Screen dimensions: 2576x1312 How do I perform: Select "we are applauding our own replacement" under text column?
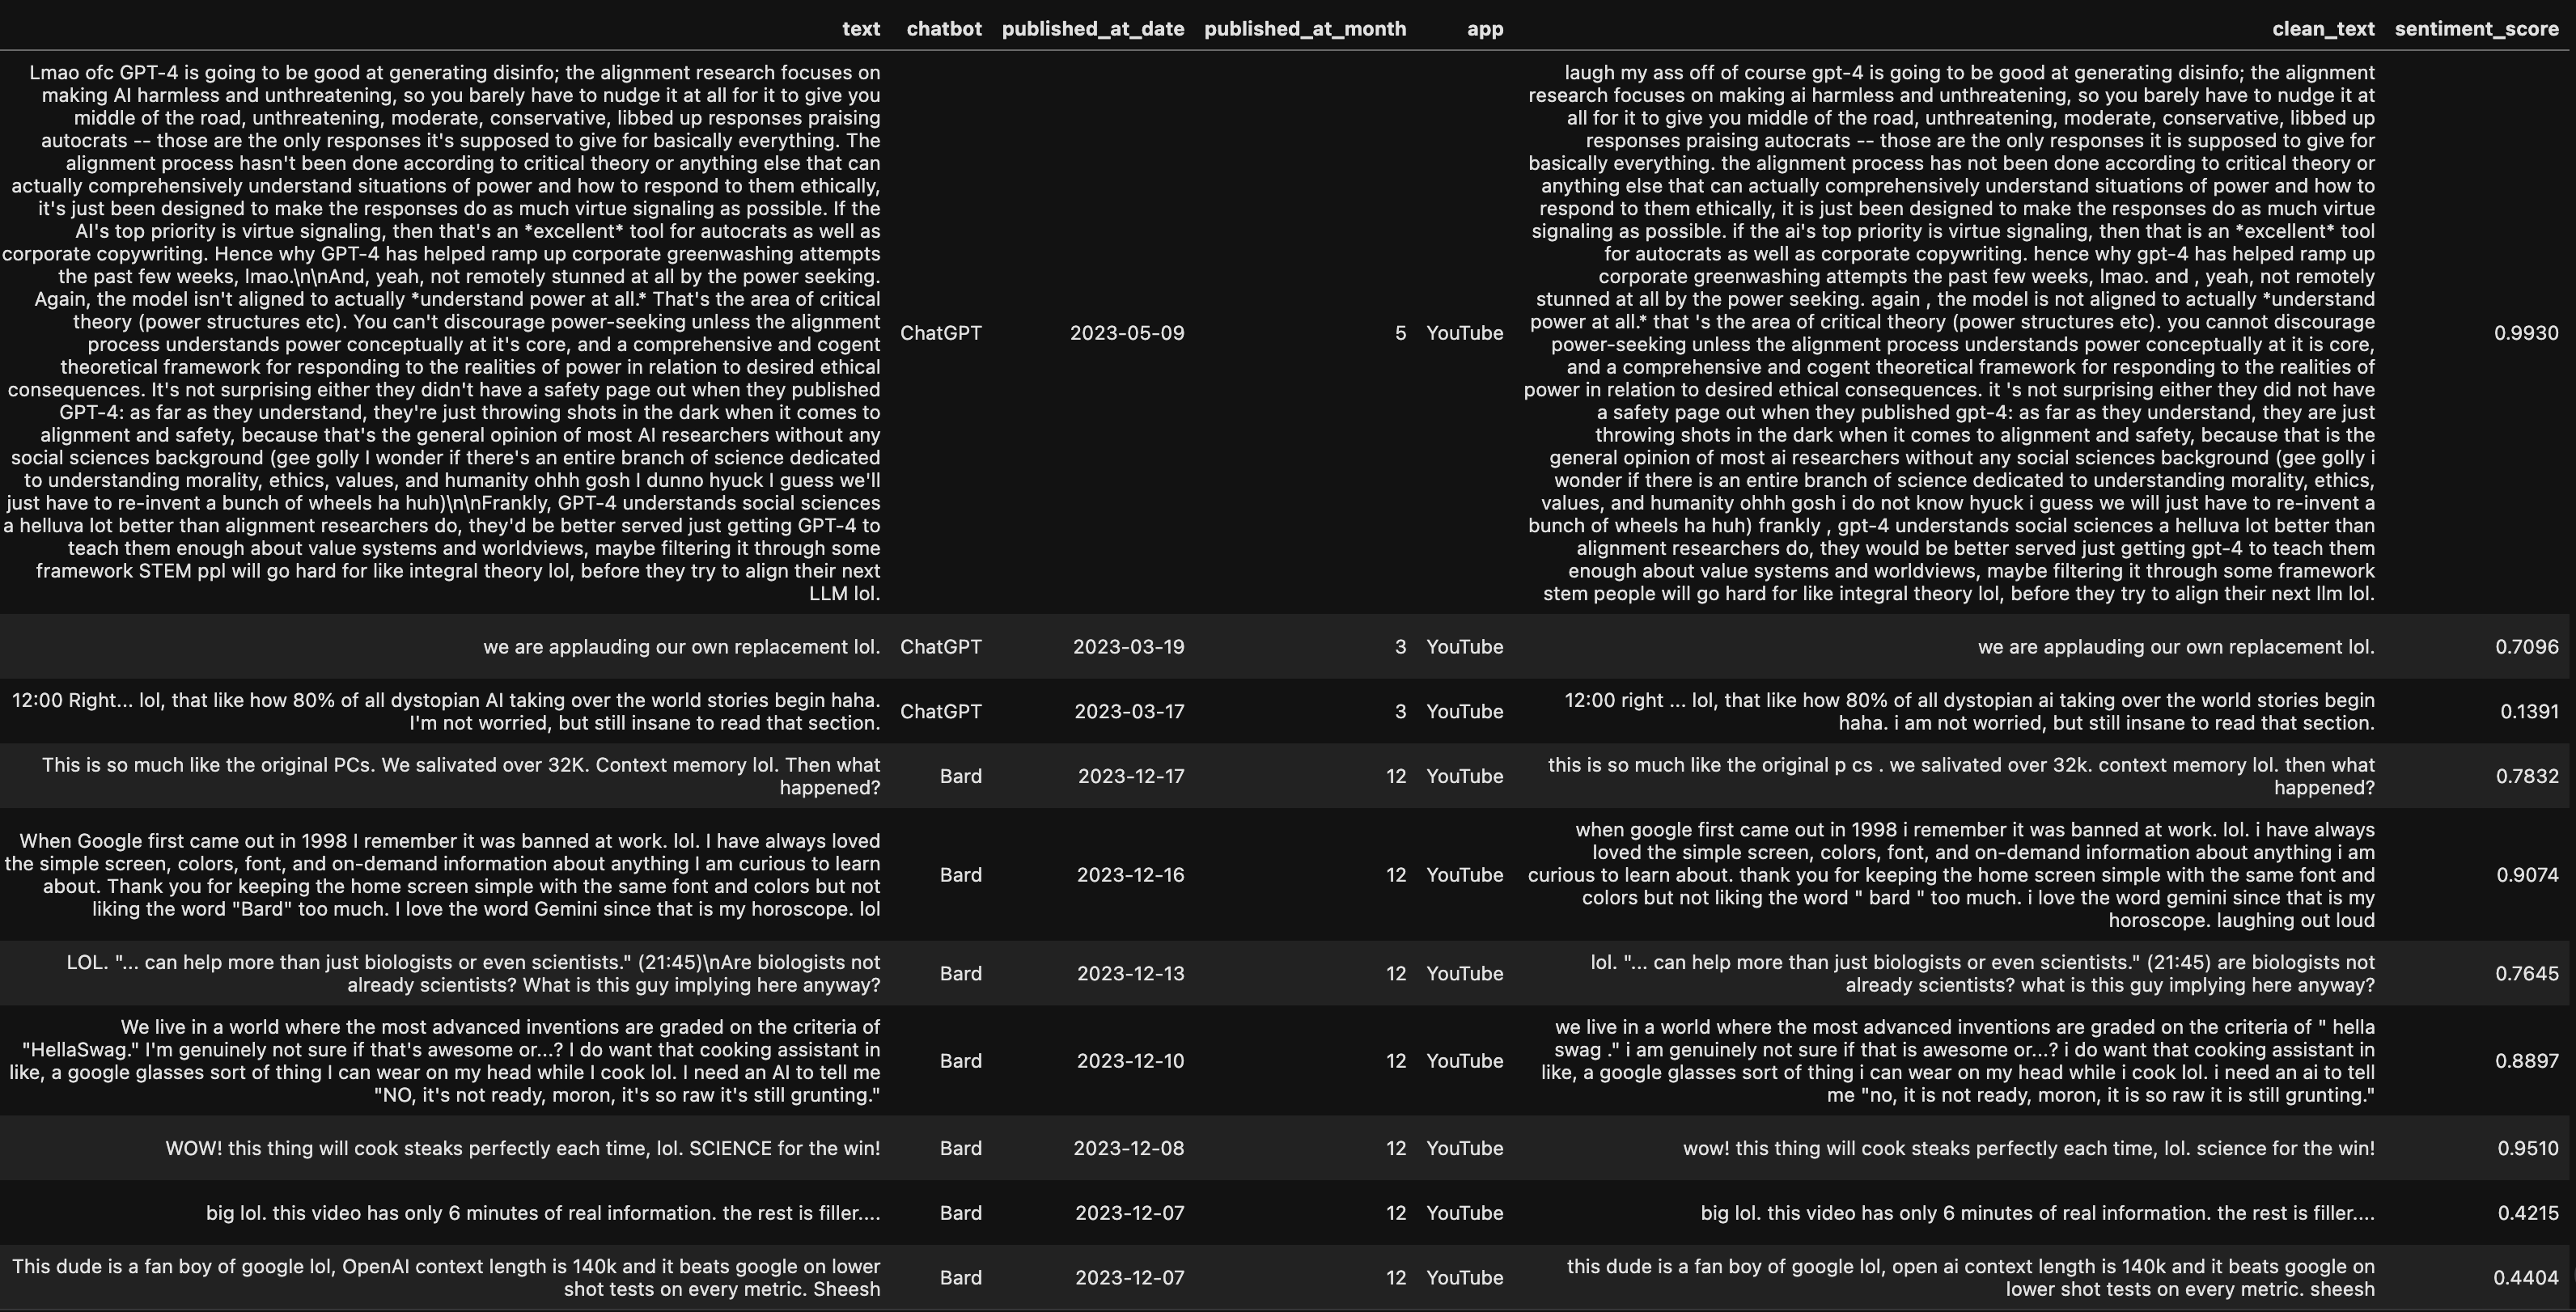tap(682, 647)
